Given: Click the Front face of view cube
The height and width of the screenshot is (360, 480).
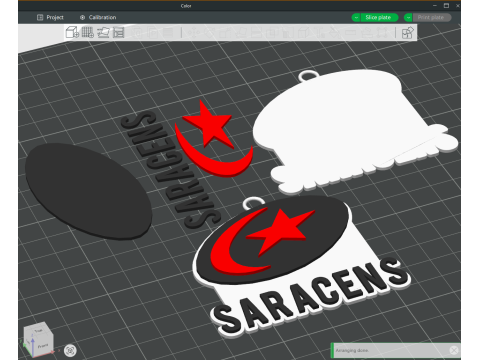Looking at the screenshot, I should point(43,346).
